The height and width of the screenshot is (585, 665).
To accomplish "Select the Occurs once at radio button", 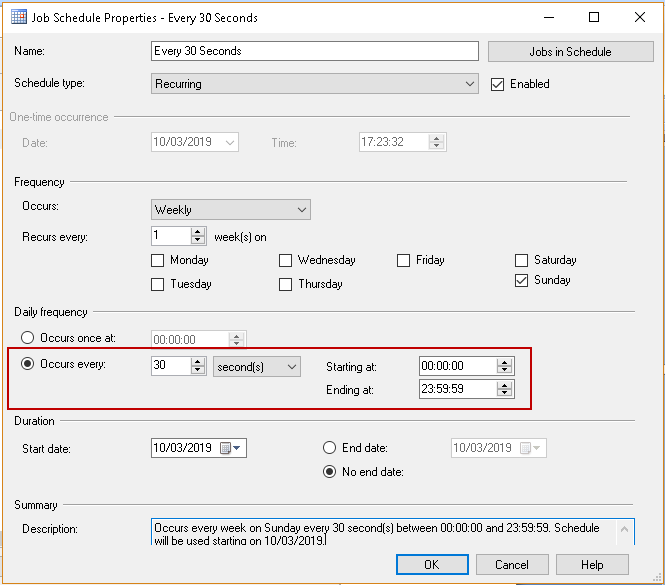I will point(28,339).
